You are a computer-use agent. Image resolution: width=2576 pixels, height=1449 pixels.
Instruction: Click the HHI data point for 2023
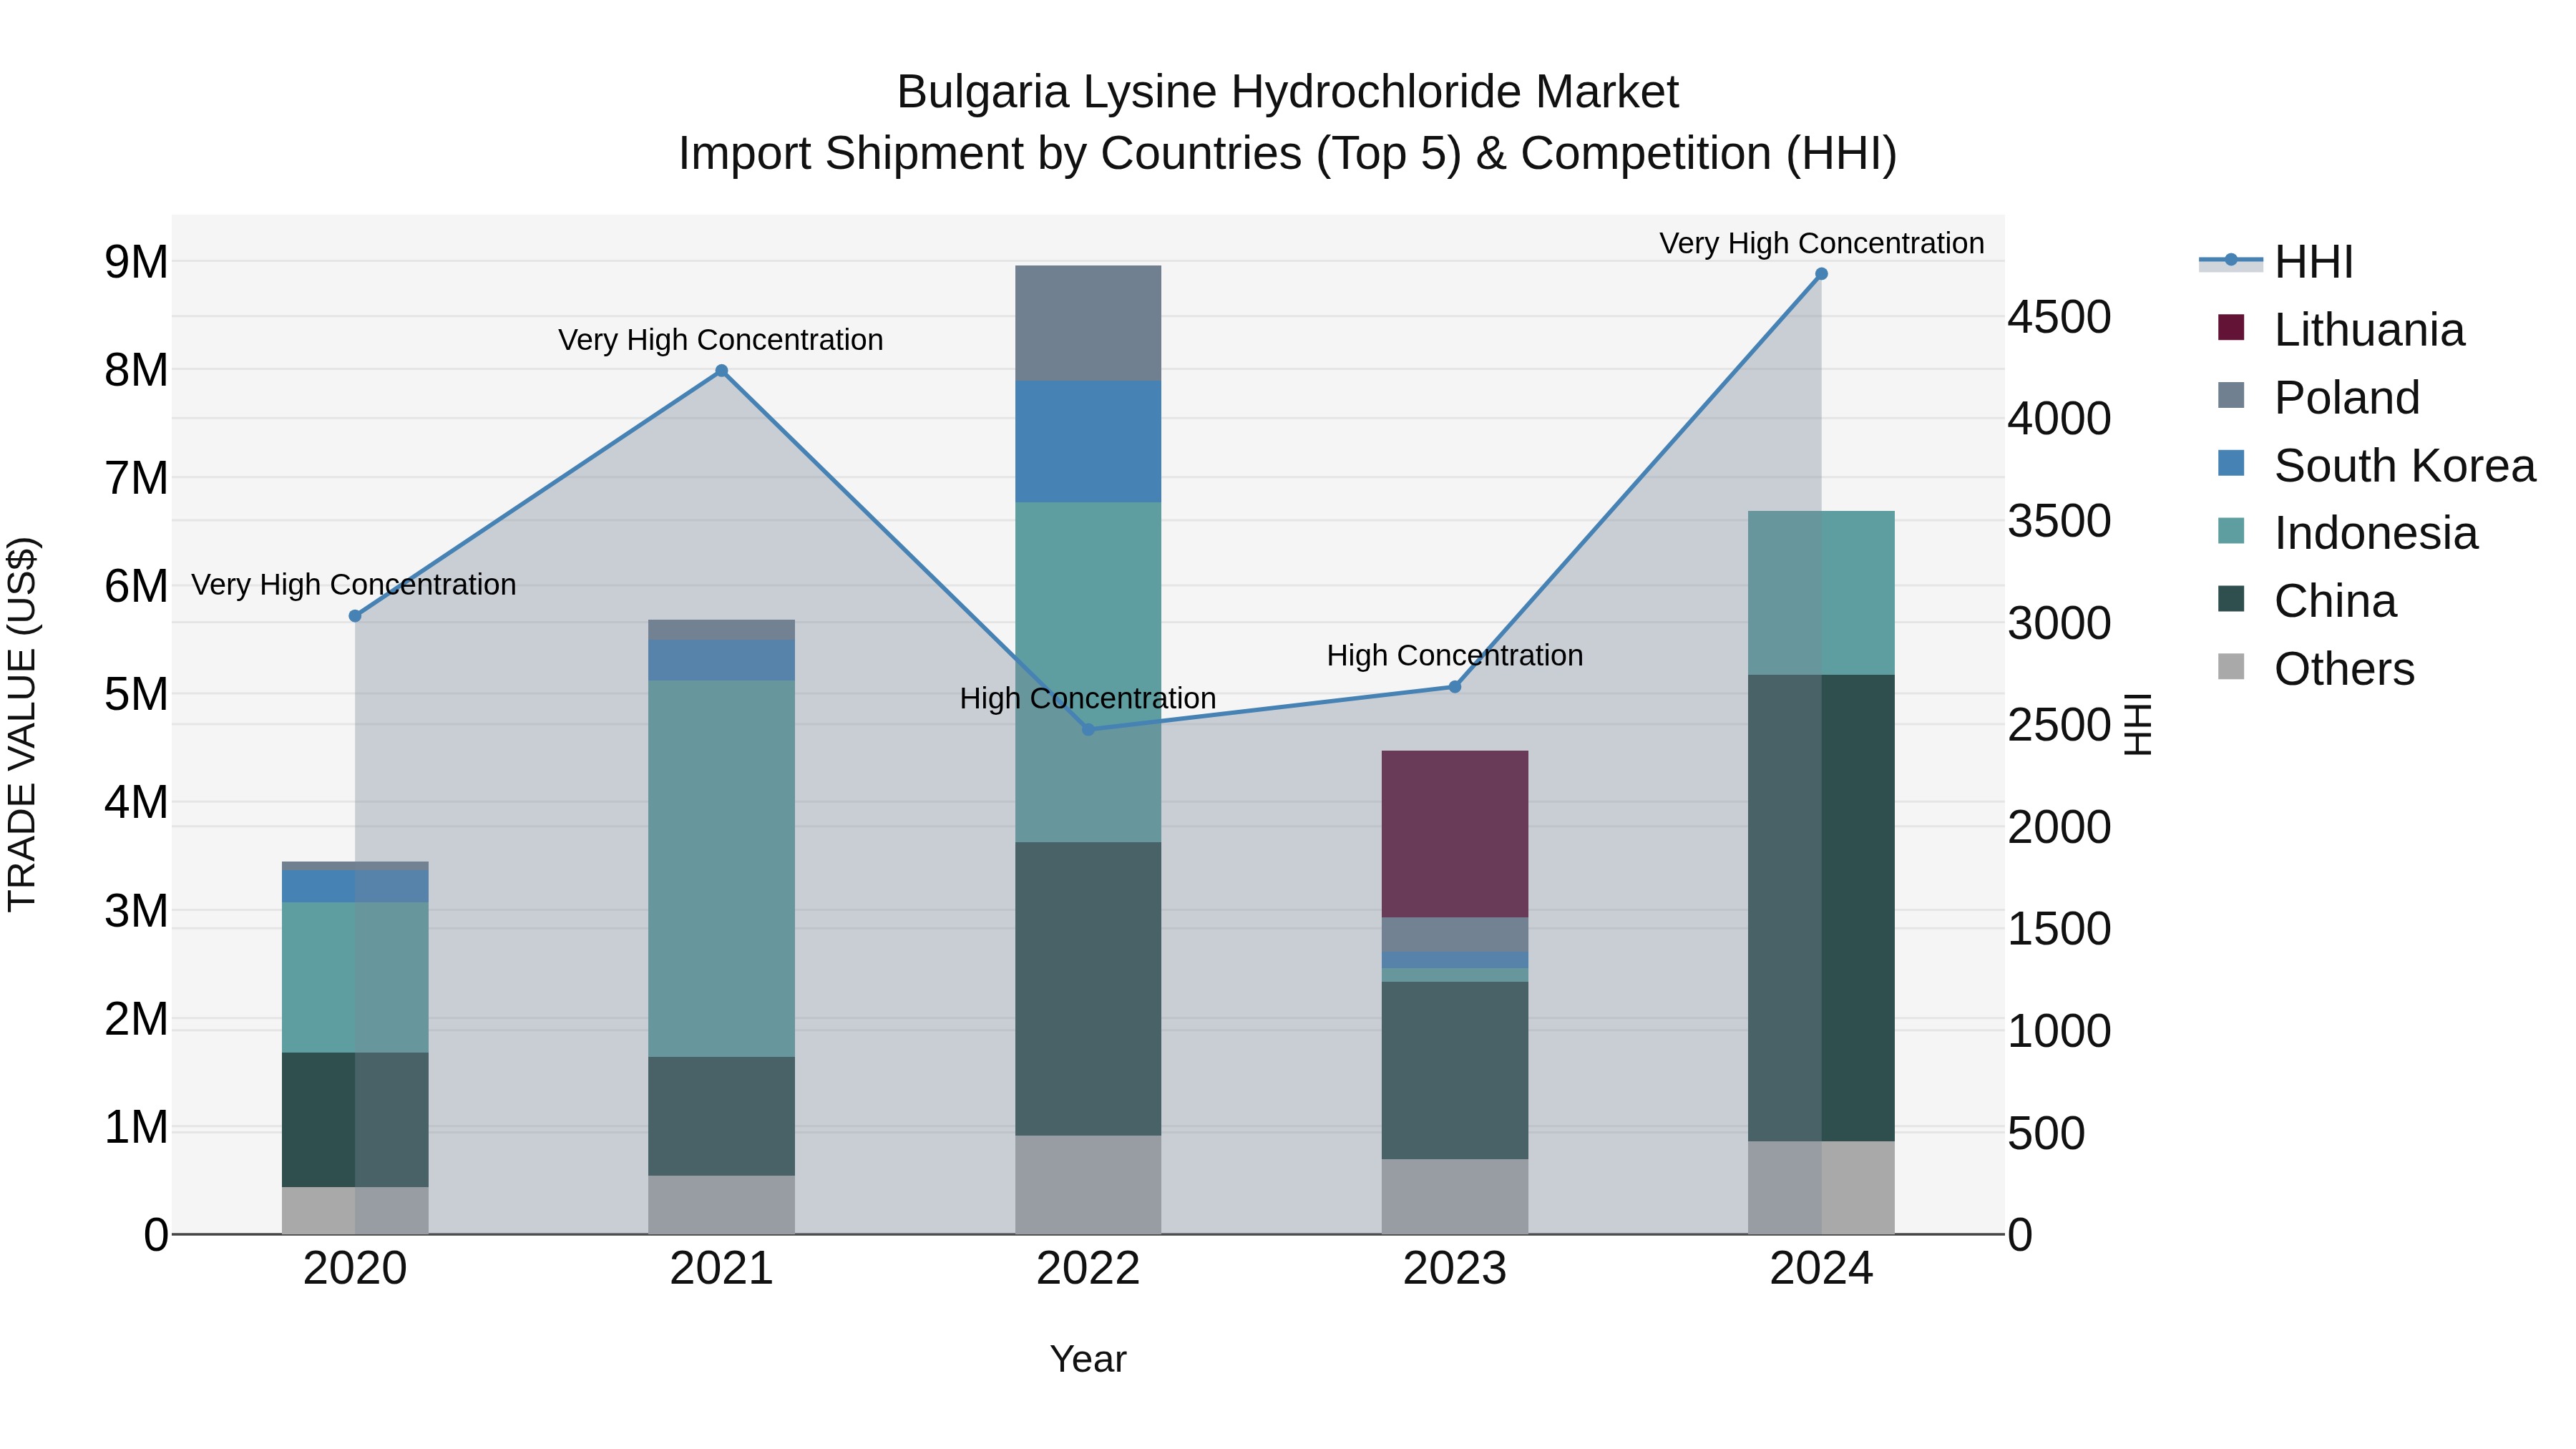[x=1455, y=687]
